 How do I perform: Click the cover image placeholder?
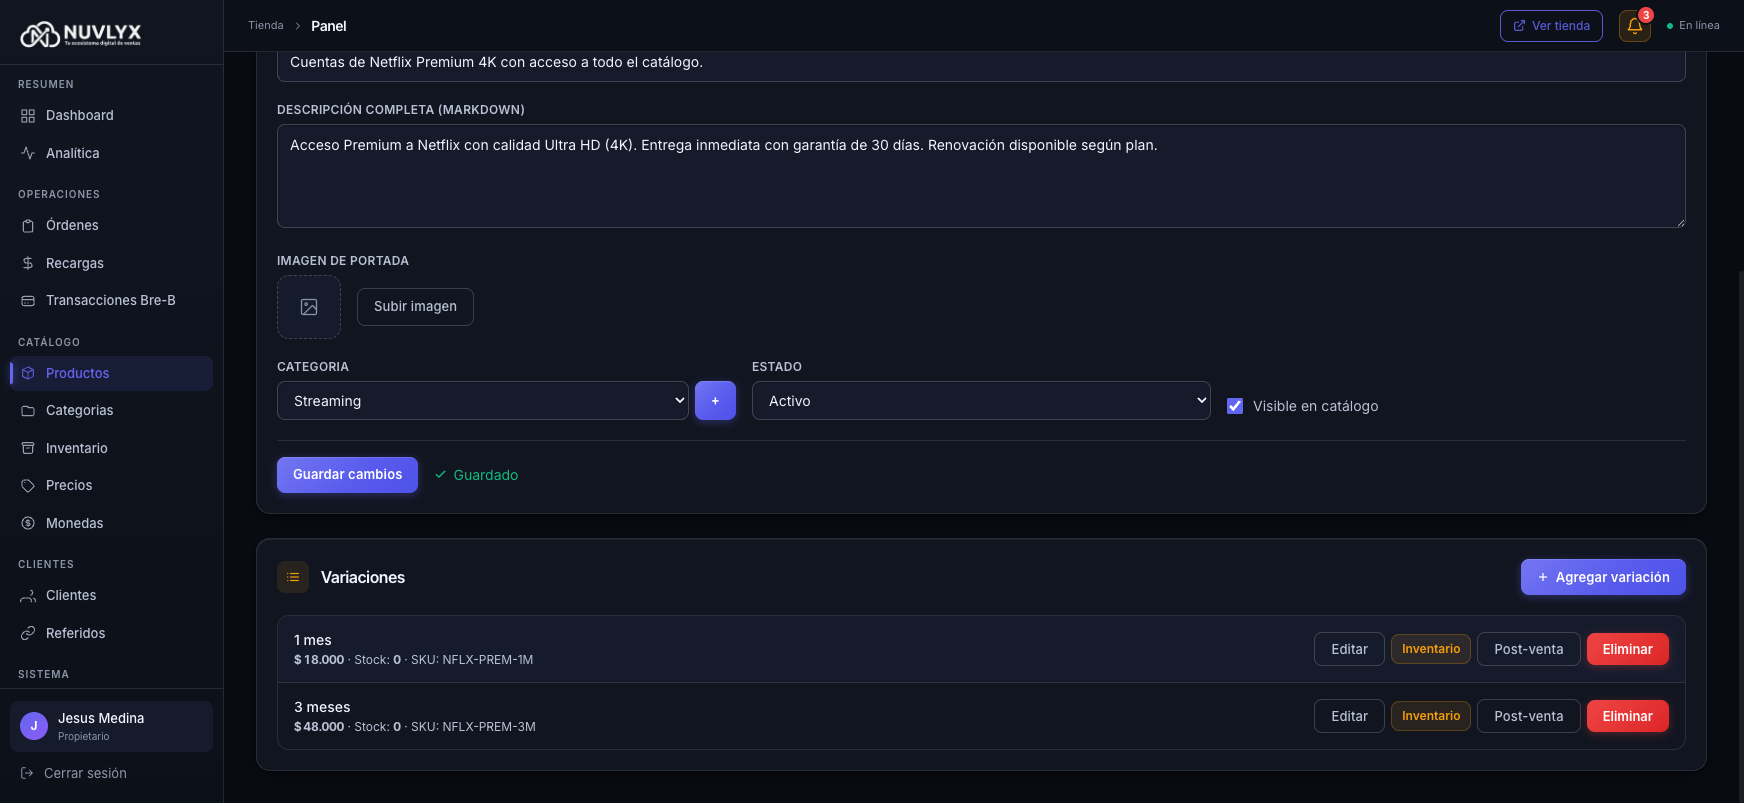click(x=309, y=307)
